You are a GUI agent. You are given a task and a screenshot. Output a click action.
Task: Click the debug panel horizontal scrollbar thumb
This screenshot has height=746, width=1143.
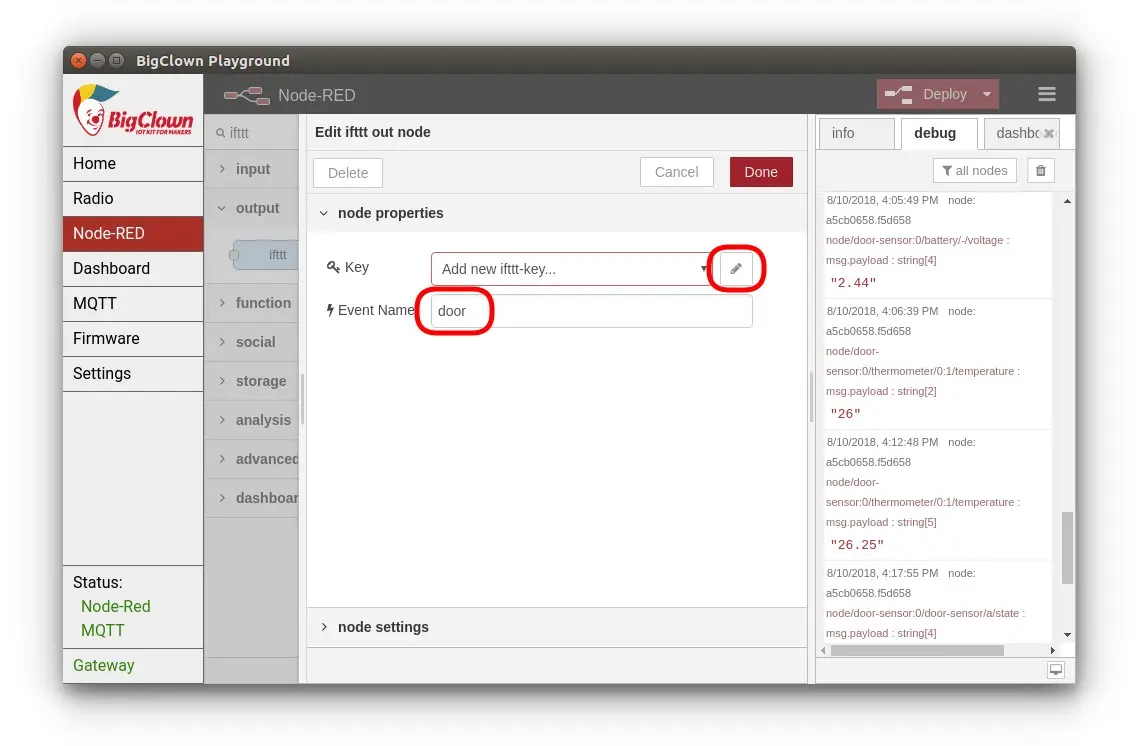coord(917,650)
